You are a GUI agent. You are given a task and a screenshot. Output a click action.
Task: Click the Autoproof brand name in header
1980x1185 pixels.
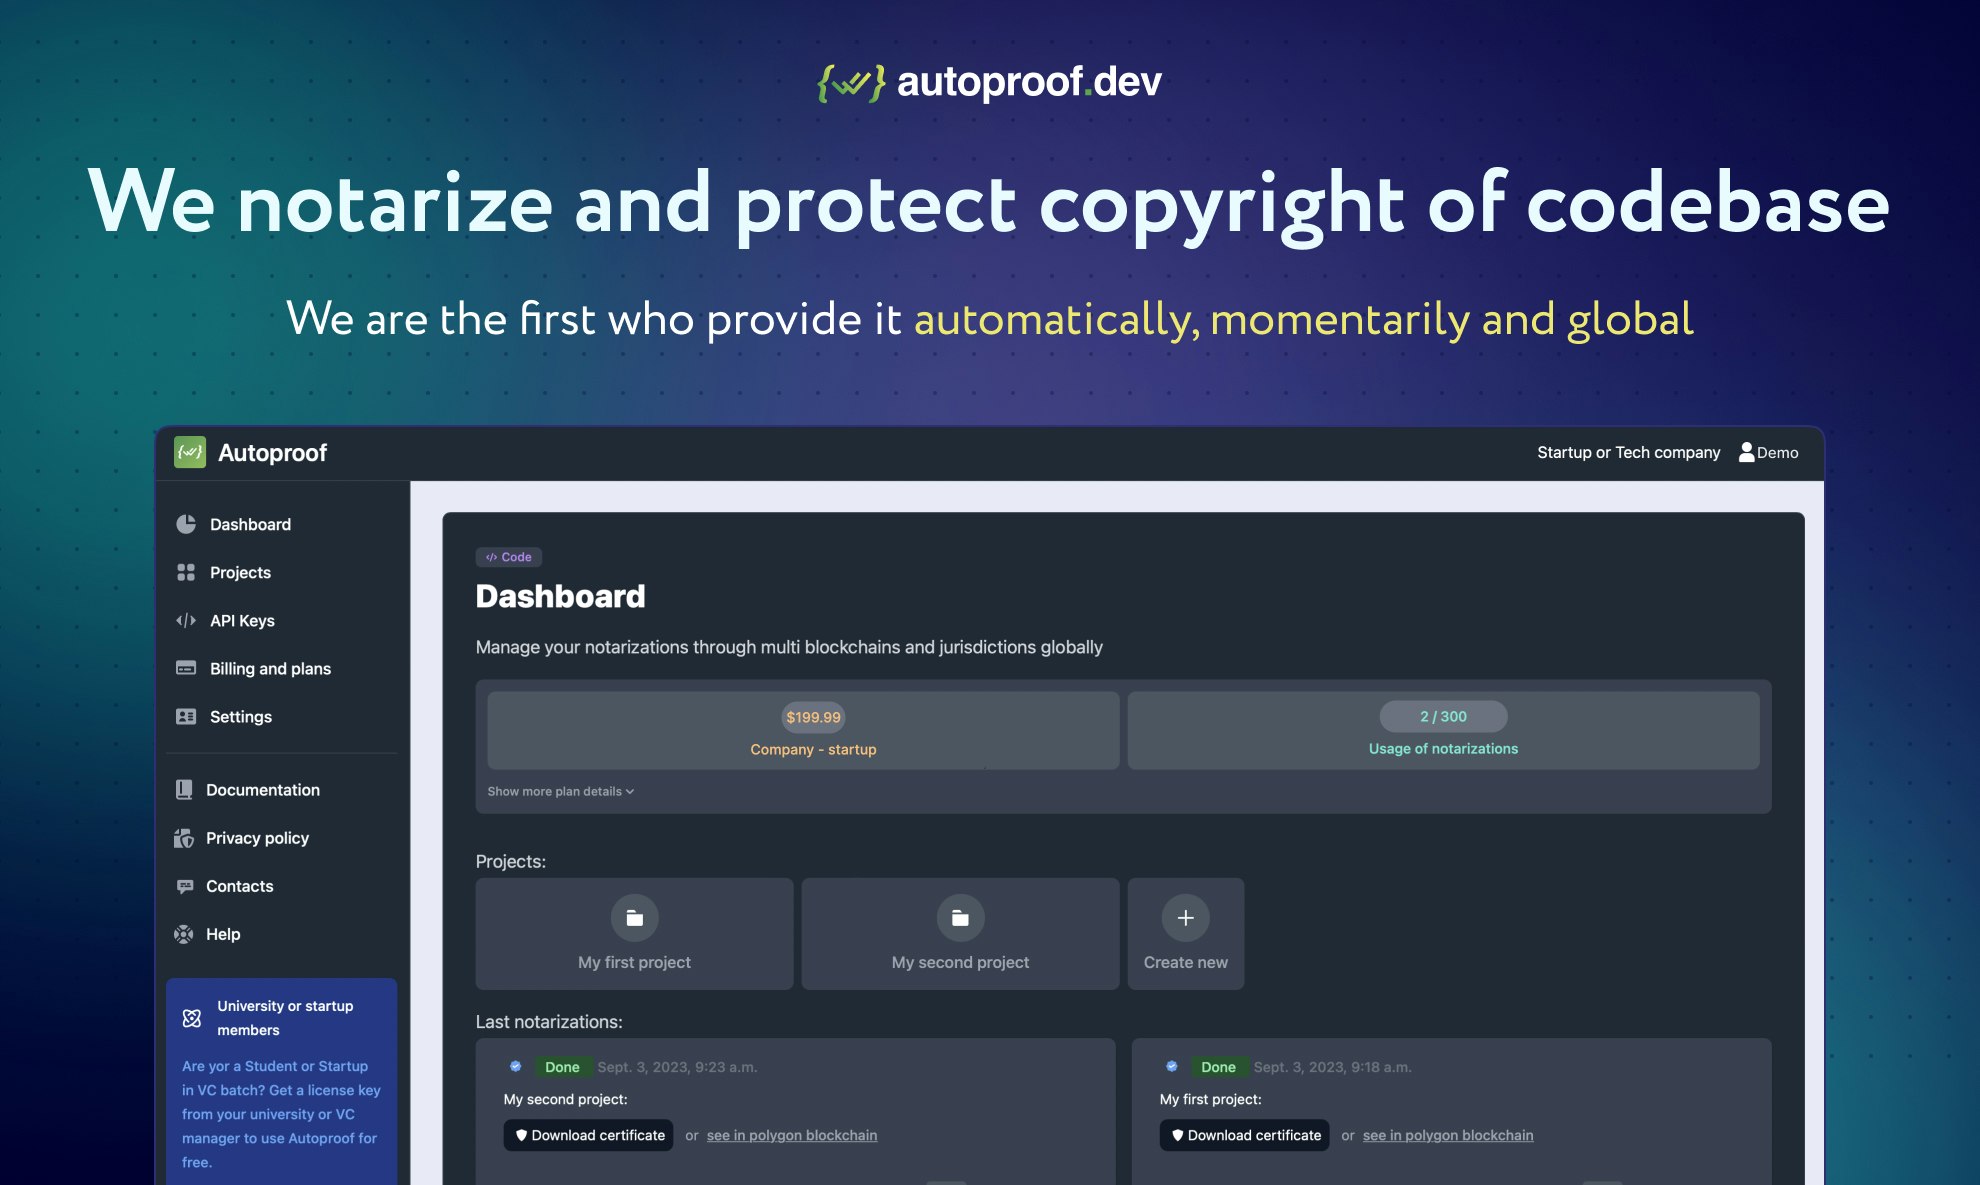[272, 453]
